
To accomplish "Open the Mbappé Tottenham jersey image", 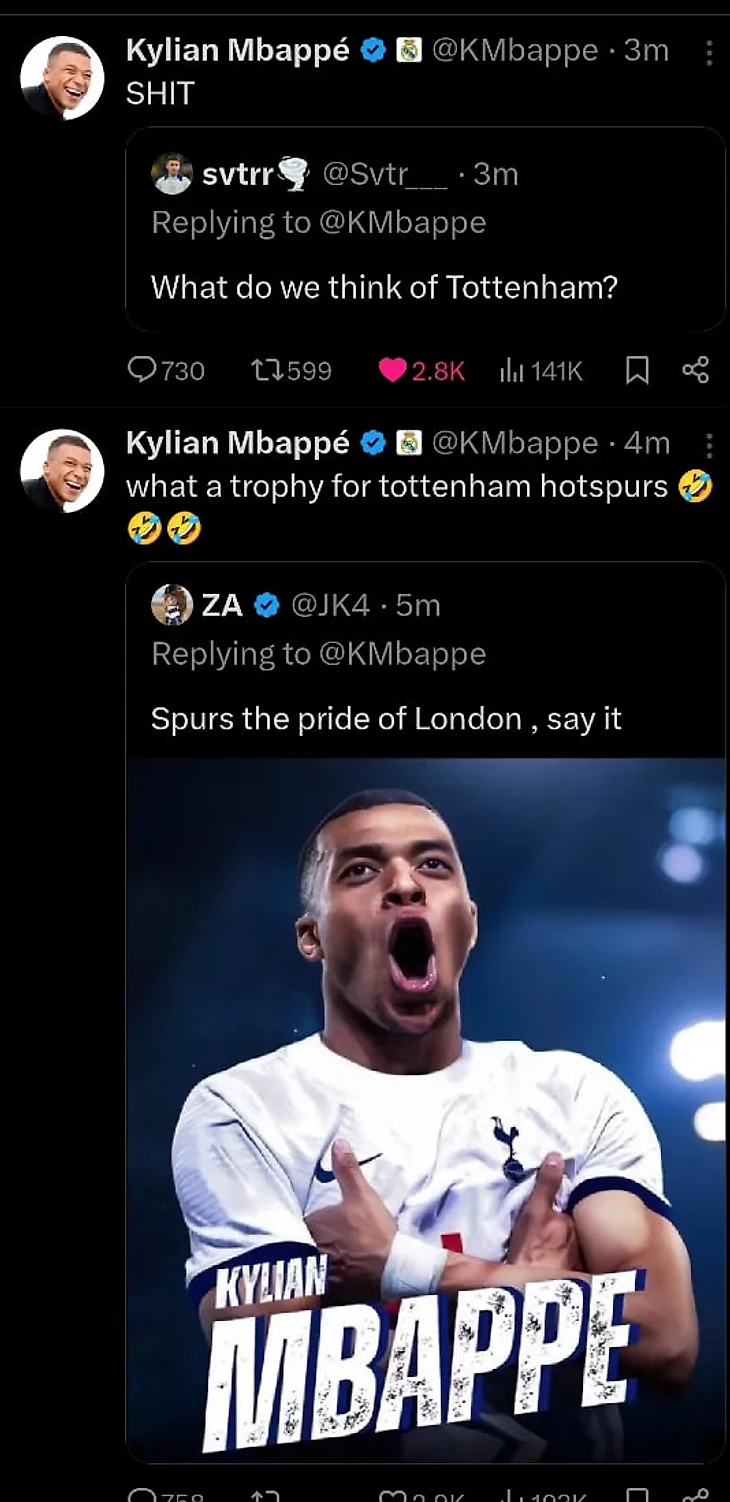I will click(426, 1100).
